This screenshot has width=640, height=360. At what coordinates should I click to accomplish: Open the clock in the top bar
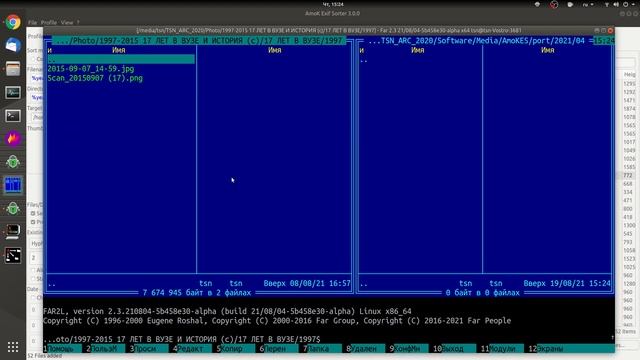coord(333,4)
